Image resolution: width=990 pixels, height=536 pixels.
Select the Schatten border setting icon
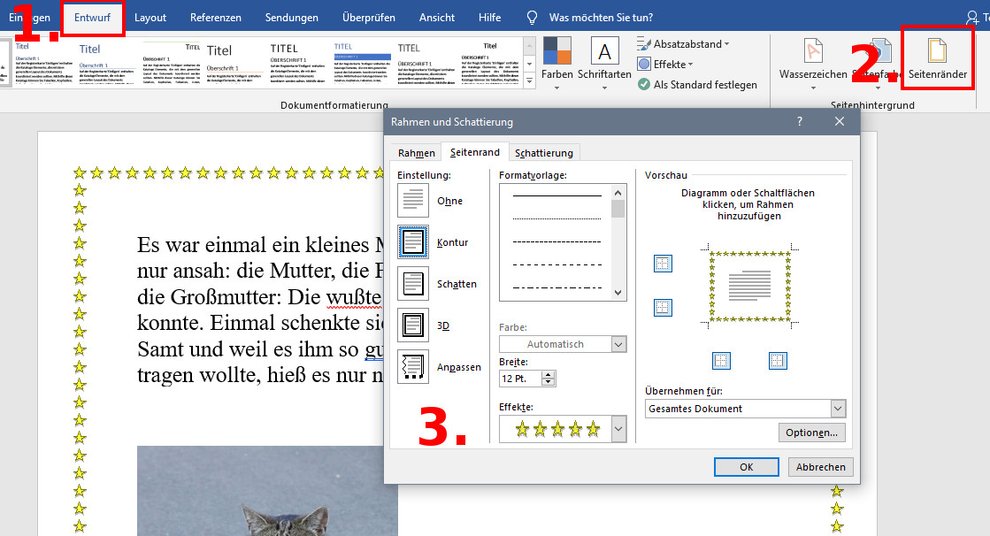(413, 284)
